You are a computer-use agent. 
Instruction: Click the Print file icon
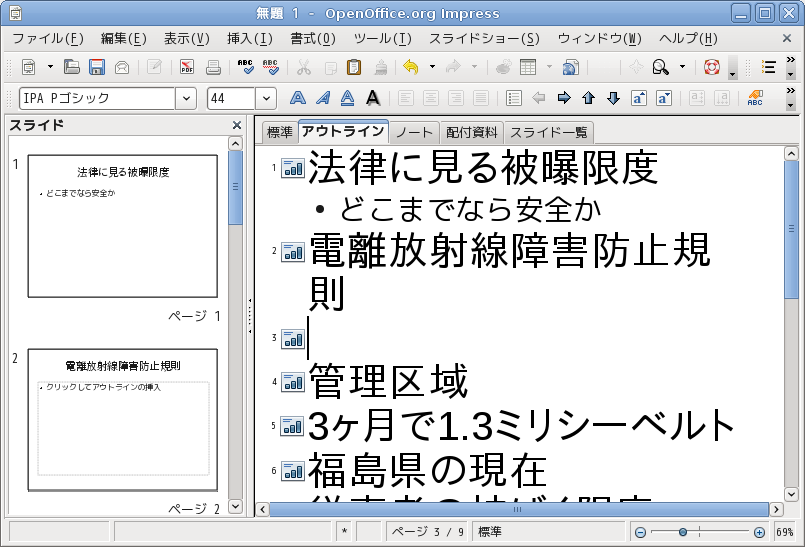[x=212, y=68]
